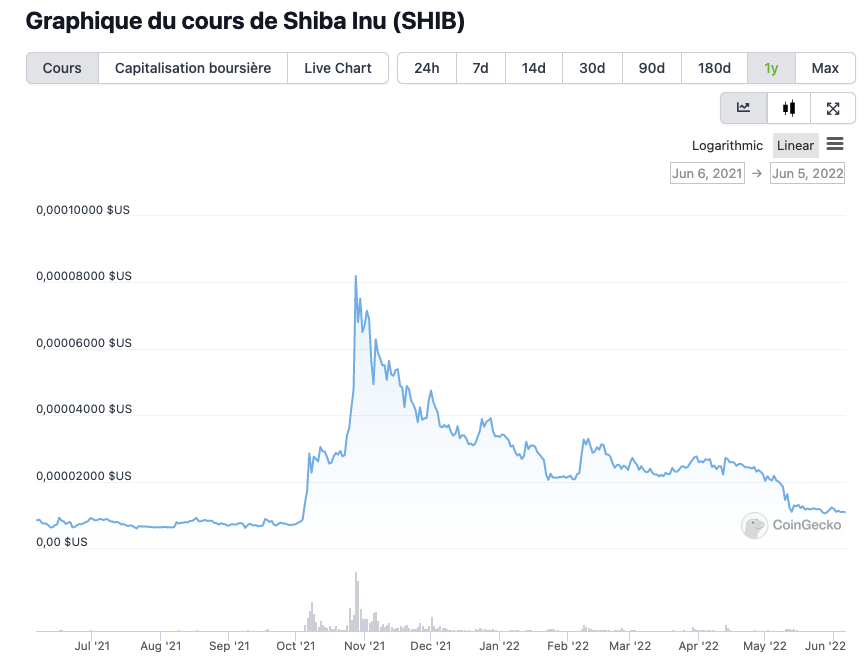Image resolution: width=867 pixels, height=662 pixels.
Task: Show the 30d price range
Action: click(592, 68)
